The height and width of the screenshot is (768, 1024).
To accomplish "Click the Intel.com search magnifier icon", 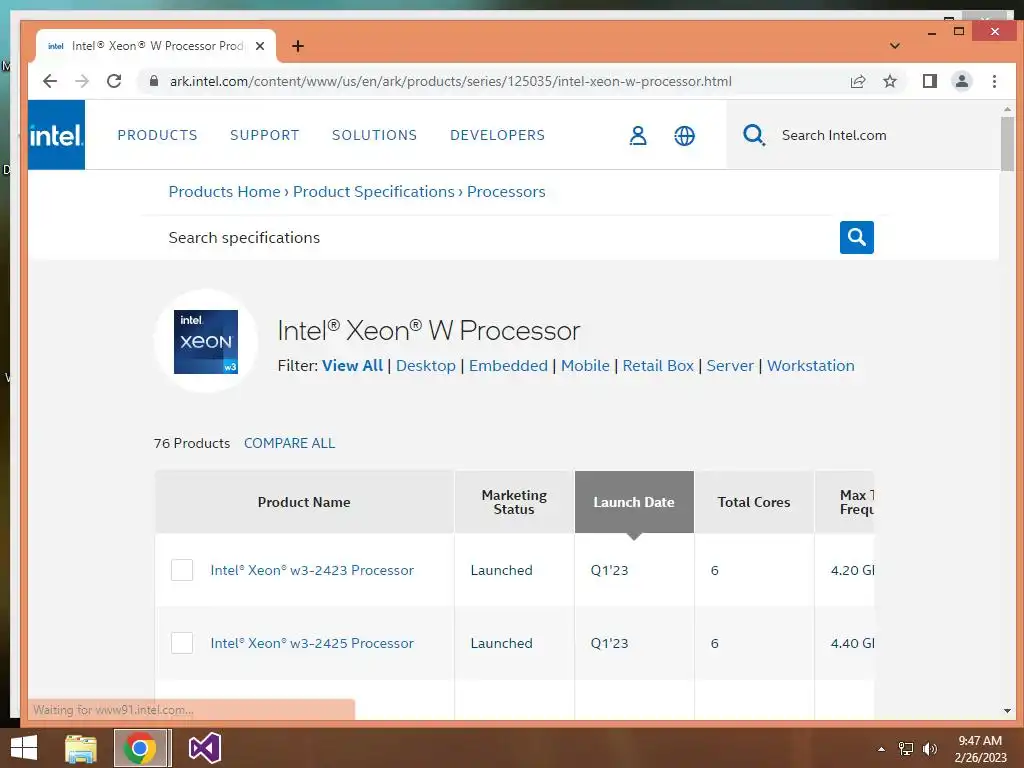I will [x=754, y=135].
